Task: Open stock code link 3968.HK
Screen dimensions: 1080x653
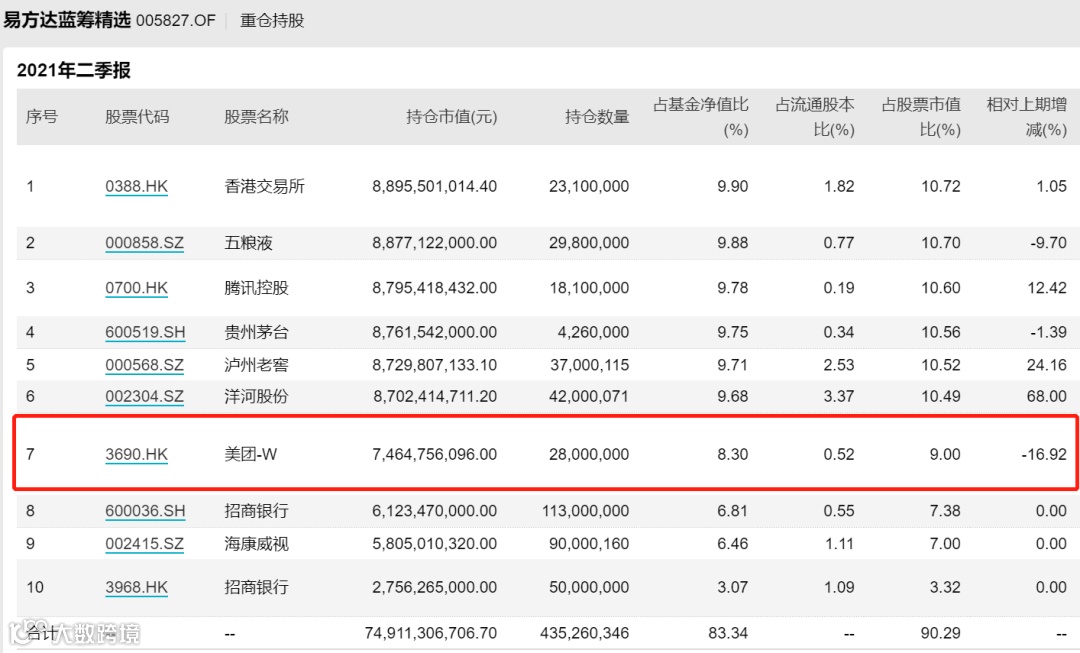Action: coord(136,587)
